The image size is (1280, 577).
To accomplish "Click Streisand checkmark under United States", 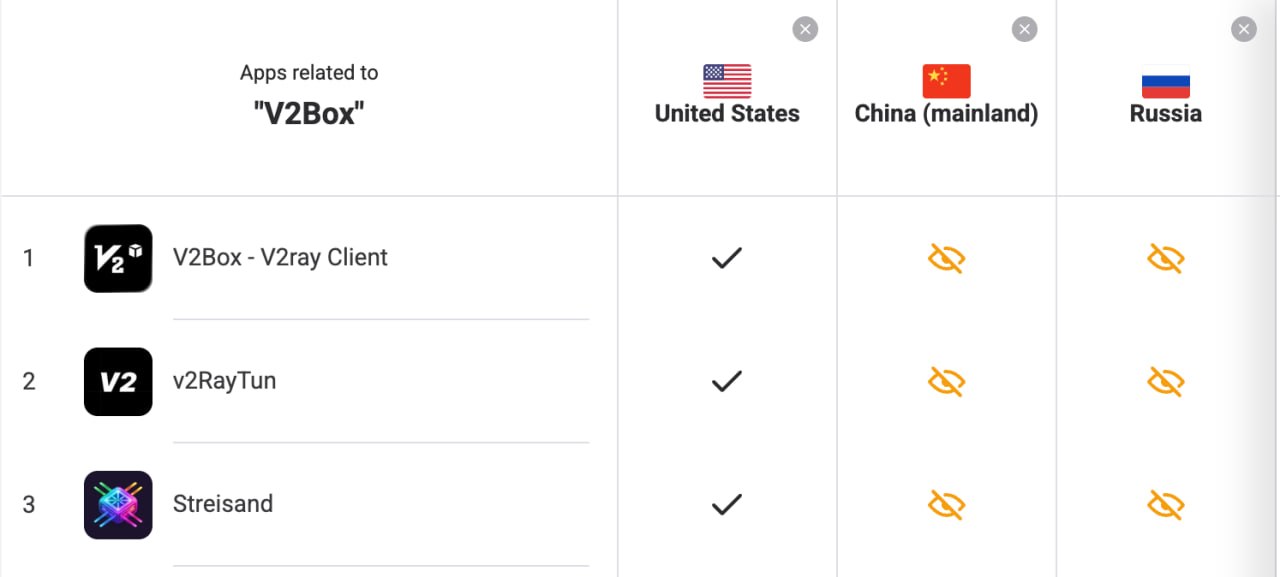I will pyautogui.click(x=726, y=504).
